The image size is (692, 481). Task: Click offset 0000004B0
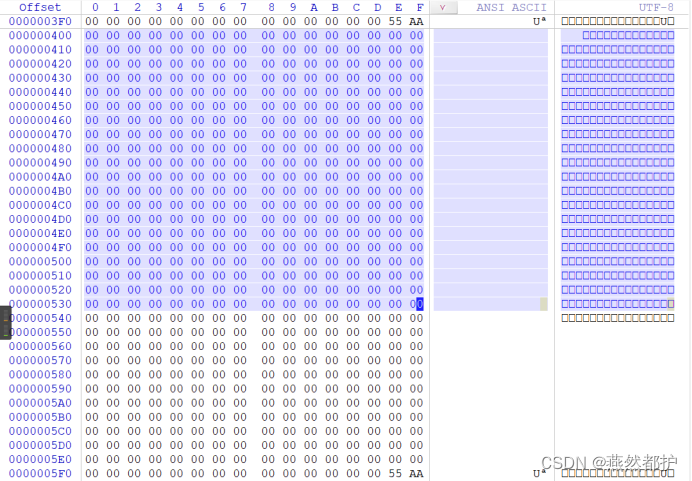[x=40, y=191]
